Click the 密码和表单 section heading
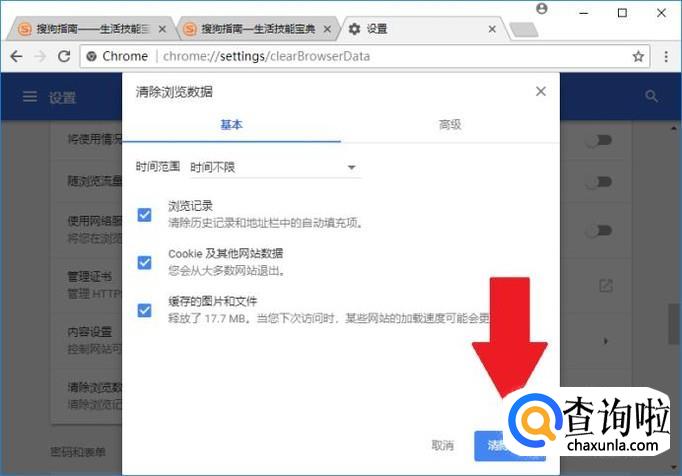This screenshot has width=682, height=476. coord(78,452)
